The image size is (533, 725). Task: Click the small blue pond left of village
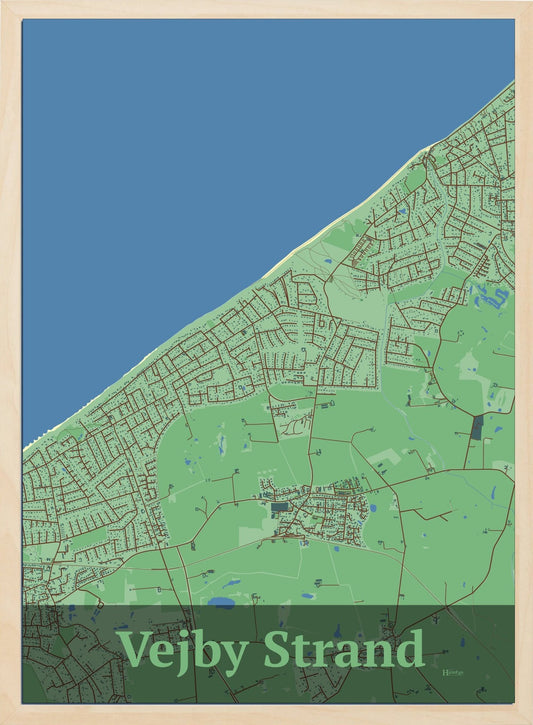(x=187, y=461)
